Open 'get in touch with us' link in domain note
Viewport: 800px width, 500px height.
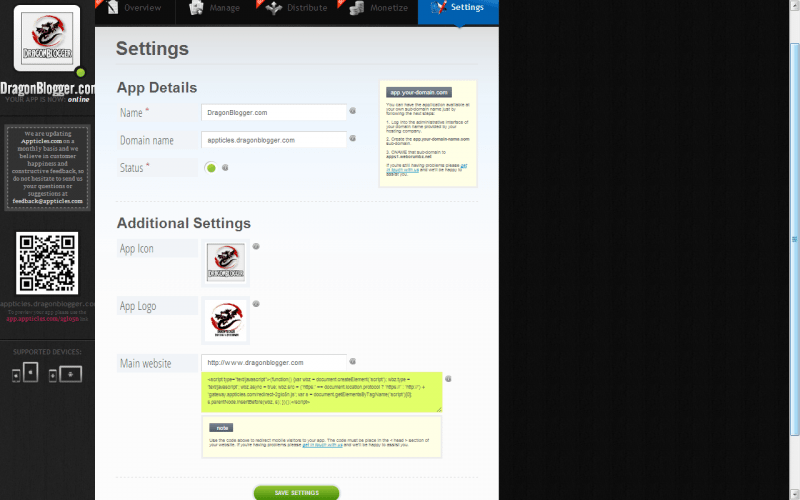coord(429,167)
